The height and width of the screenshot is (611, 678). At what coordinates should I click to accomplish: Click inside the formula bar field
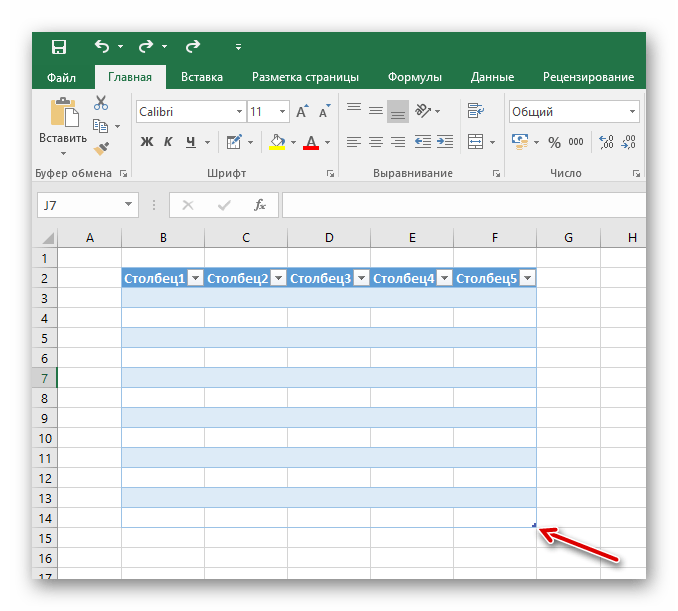point(464,205)
